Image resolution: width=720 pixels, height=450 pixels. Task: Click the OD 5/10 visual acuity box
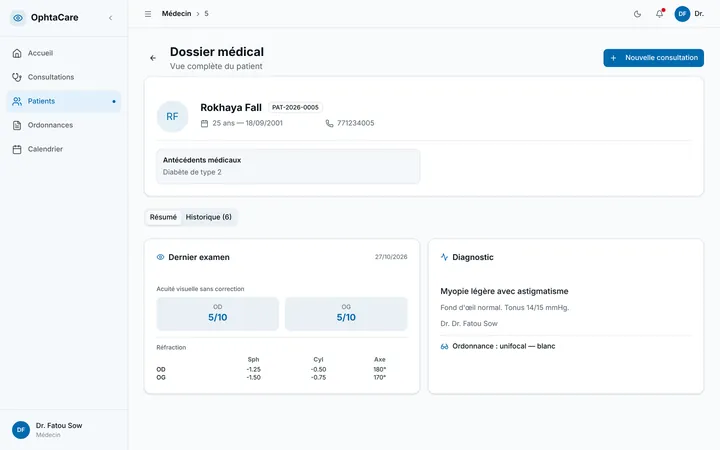(x=218, y=314)
